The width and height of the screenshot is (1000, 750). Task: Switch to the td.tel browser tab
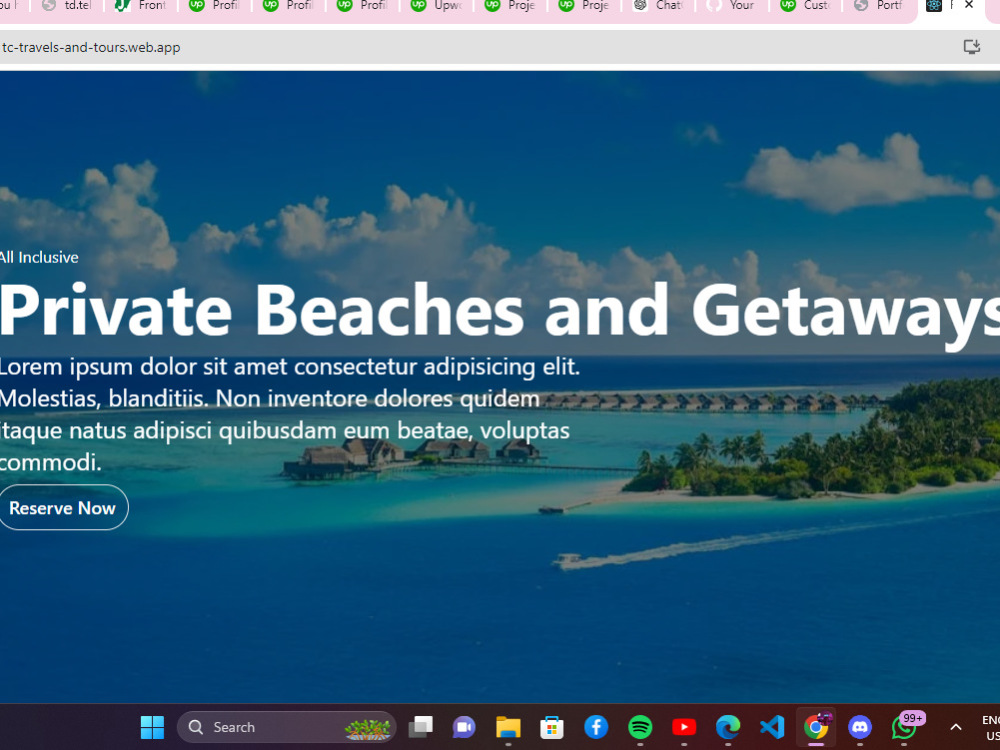coord(68,6)
